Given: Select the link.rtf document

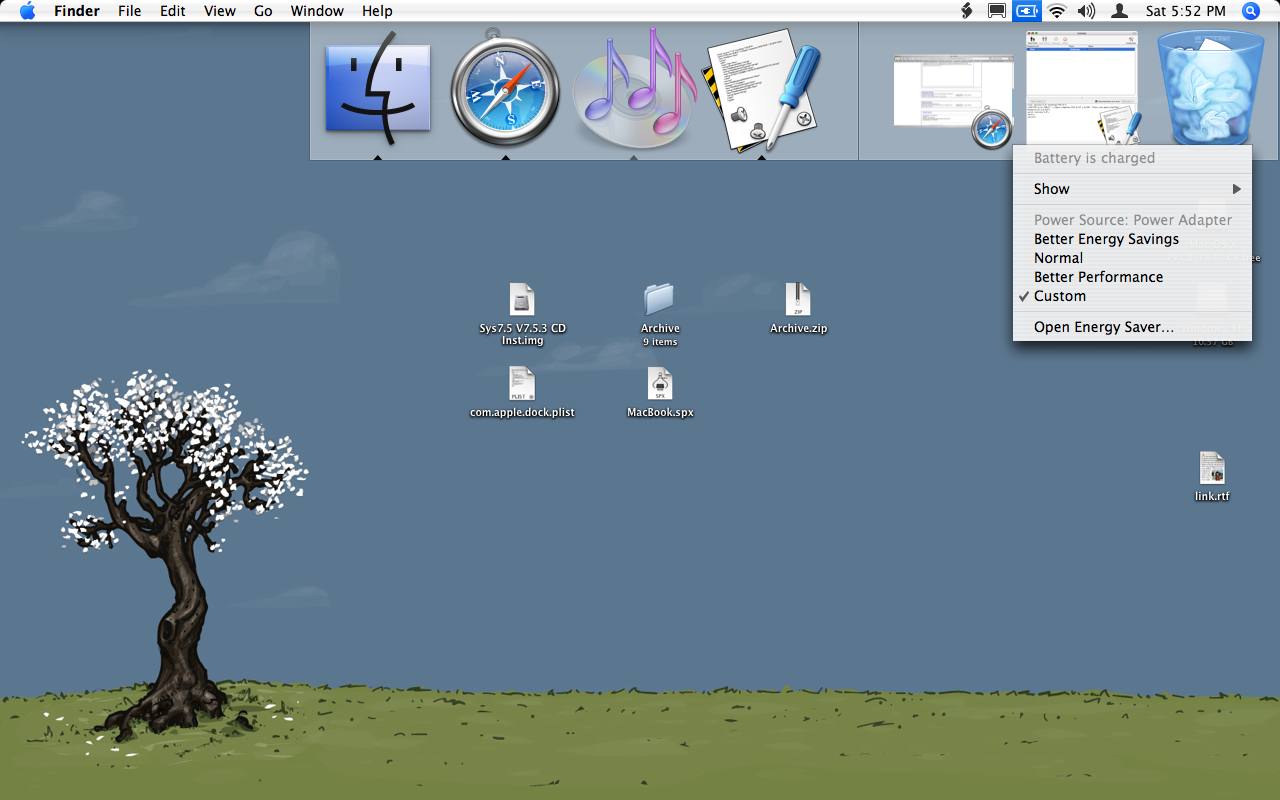Looking at the screenshot, I should (1212, 476).
